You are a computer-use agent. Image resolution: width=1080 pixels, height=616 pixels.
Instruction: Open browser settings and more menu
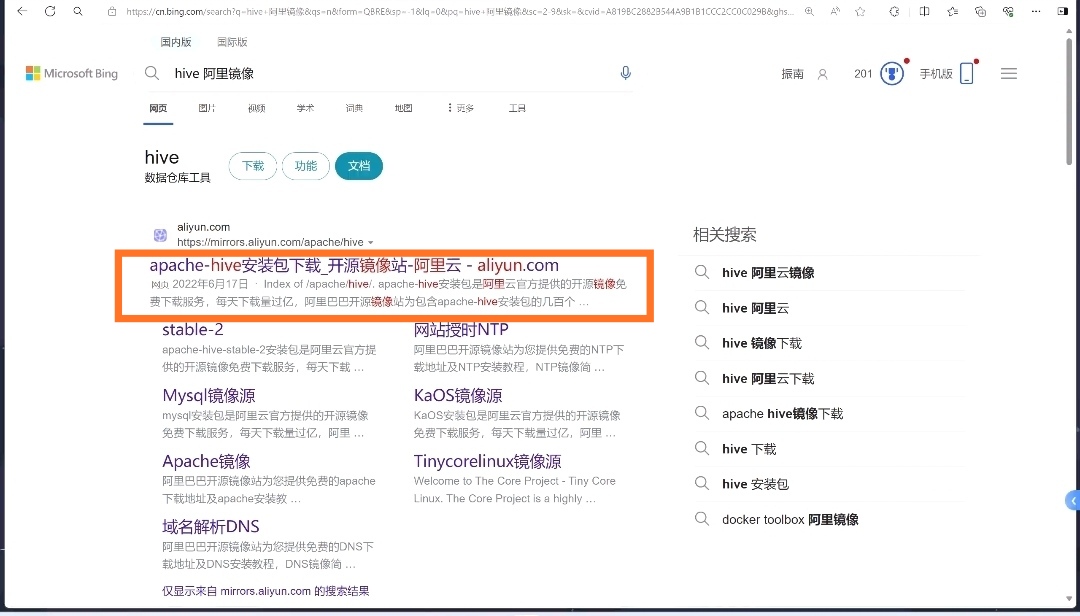[x=1036, y=12]
